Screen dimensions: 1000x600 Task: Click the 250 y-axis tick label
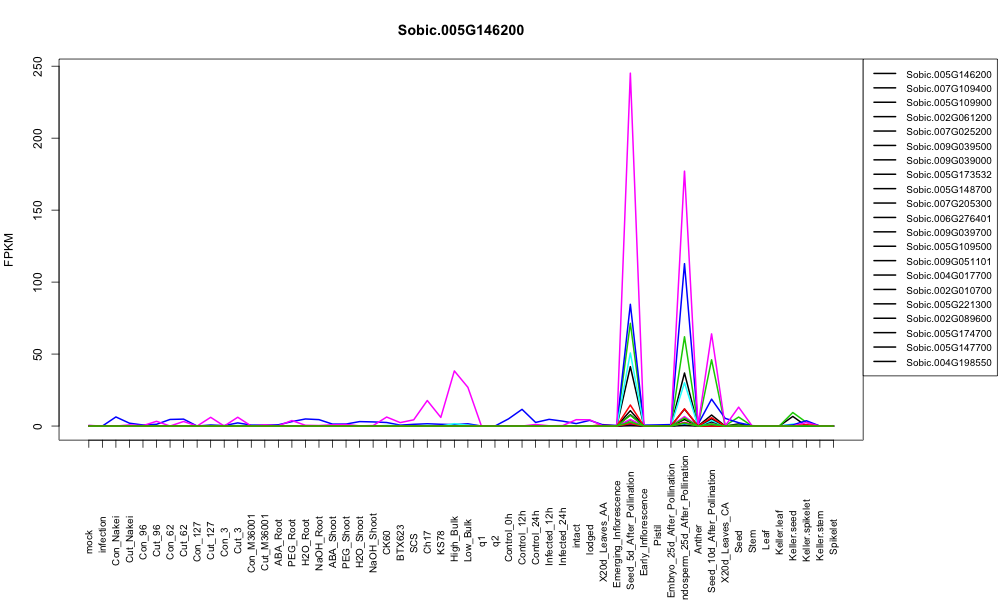(38, 66)
